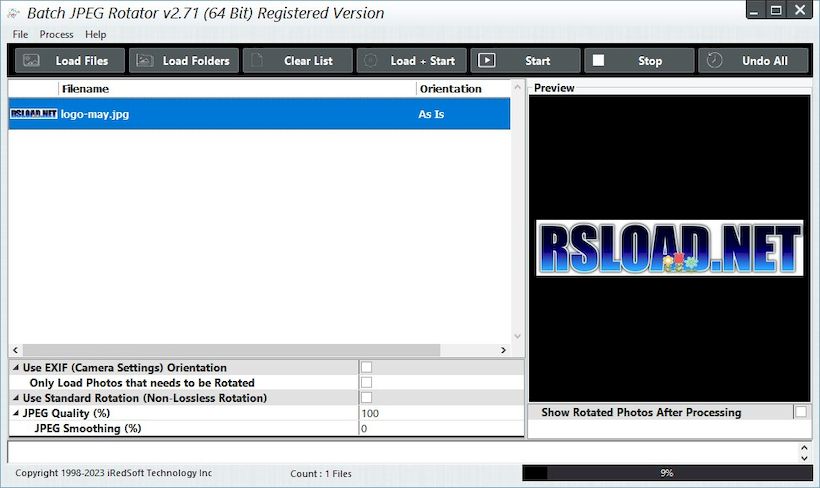Image resolution: width=820 pixels, height=488 pixels.
Task: Click the horizontal scroll right arrow
Action: (503, 350)
